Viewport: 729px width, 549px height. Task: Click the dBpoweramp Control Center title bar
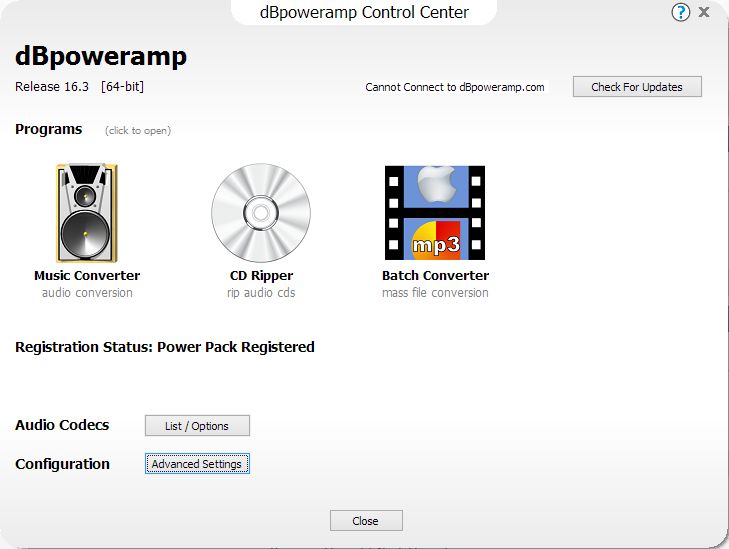tap(364, 13)
